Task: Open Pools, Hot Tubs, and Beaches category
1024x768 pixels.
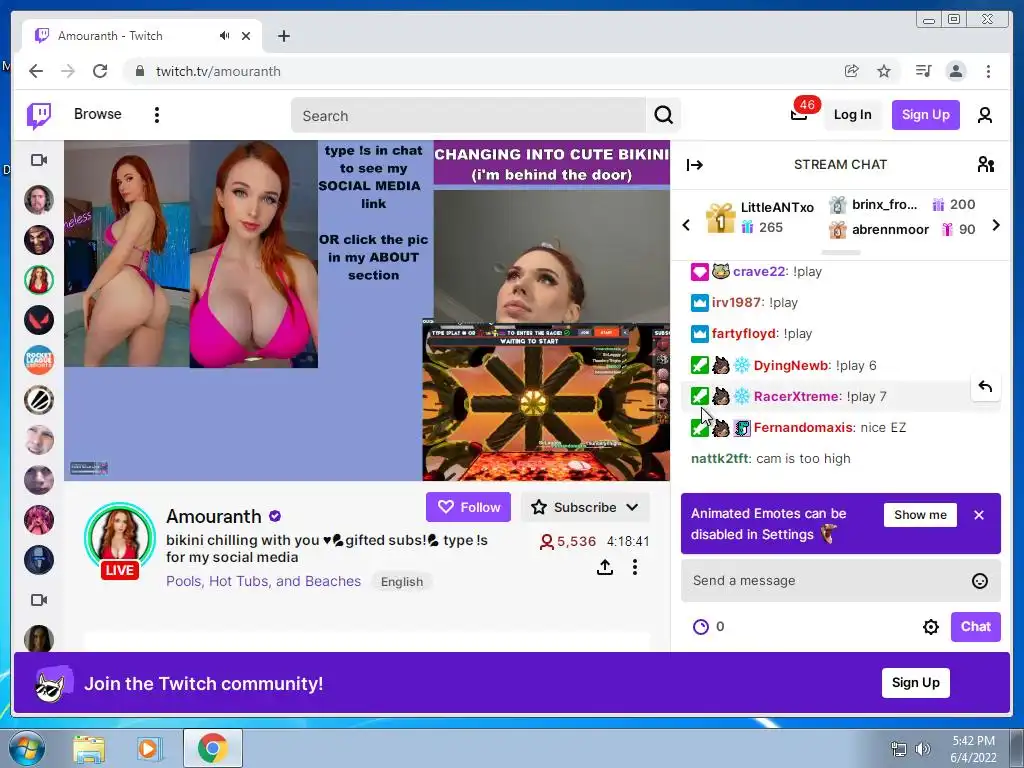Action: click(263, 581)
